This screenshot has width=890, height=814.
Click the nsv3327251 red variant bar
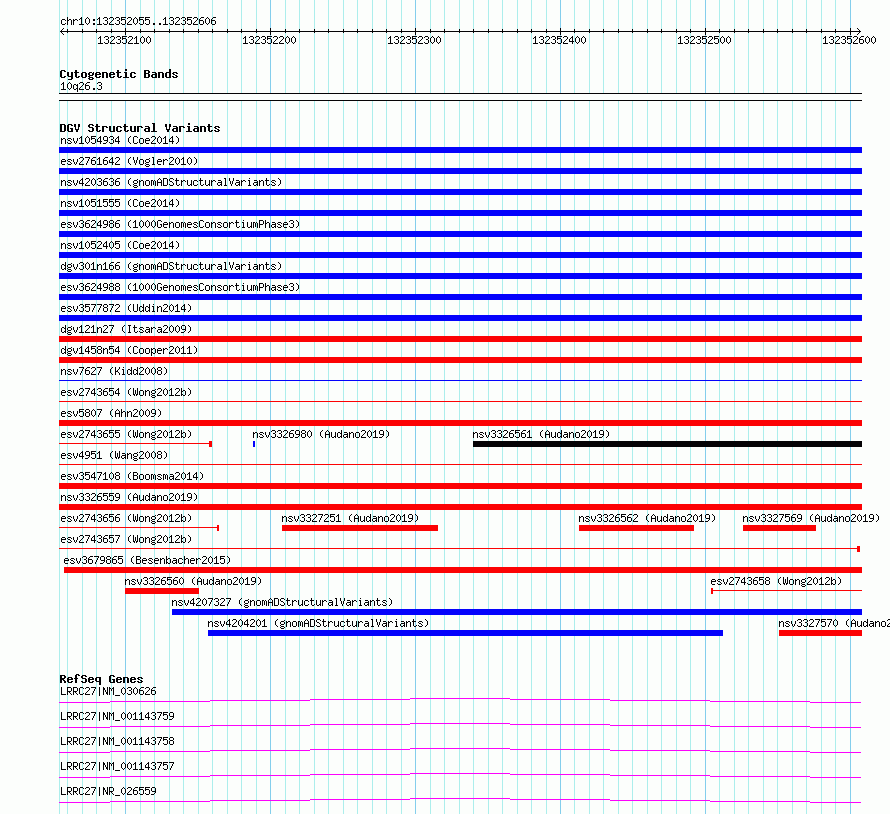coord(360,528)
